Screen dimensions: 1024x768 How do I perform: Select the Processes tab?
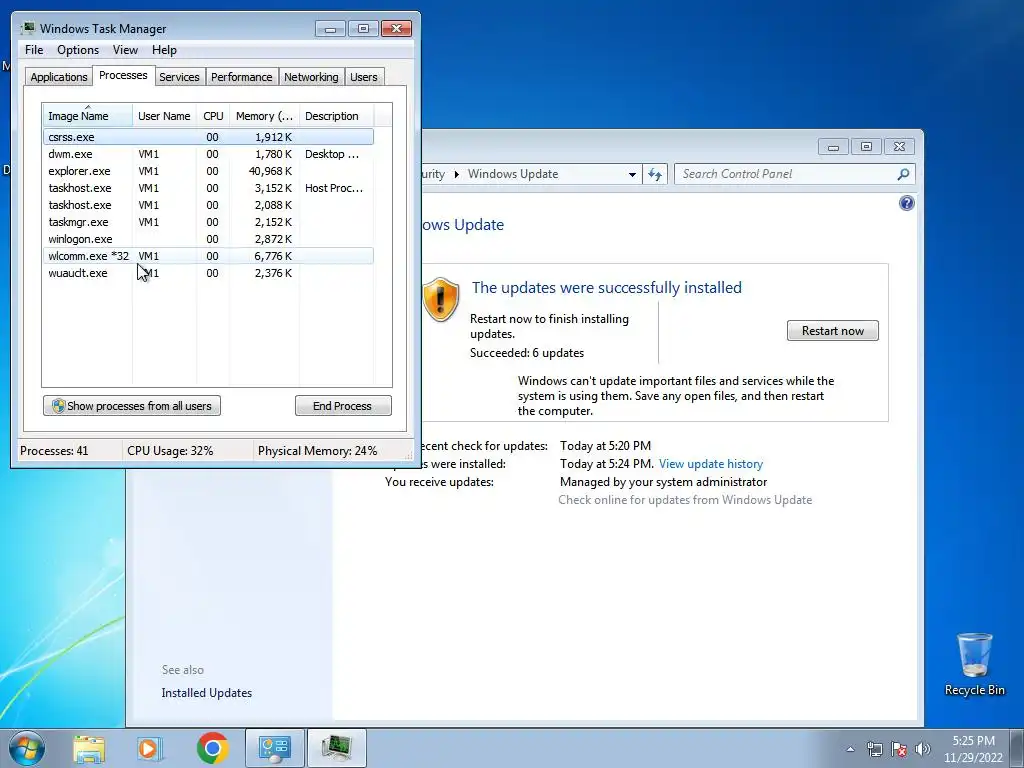coord(123,76)
